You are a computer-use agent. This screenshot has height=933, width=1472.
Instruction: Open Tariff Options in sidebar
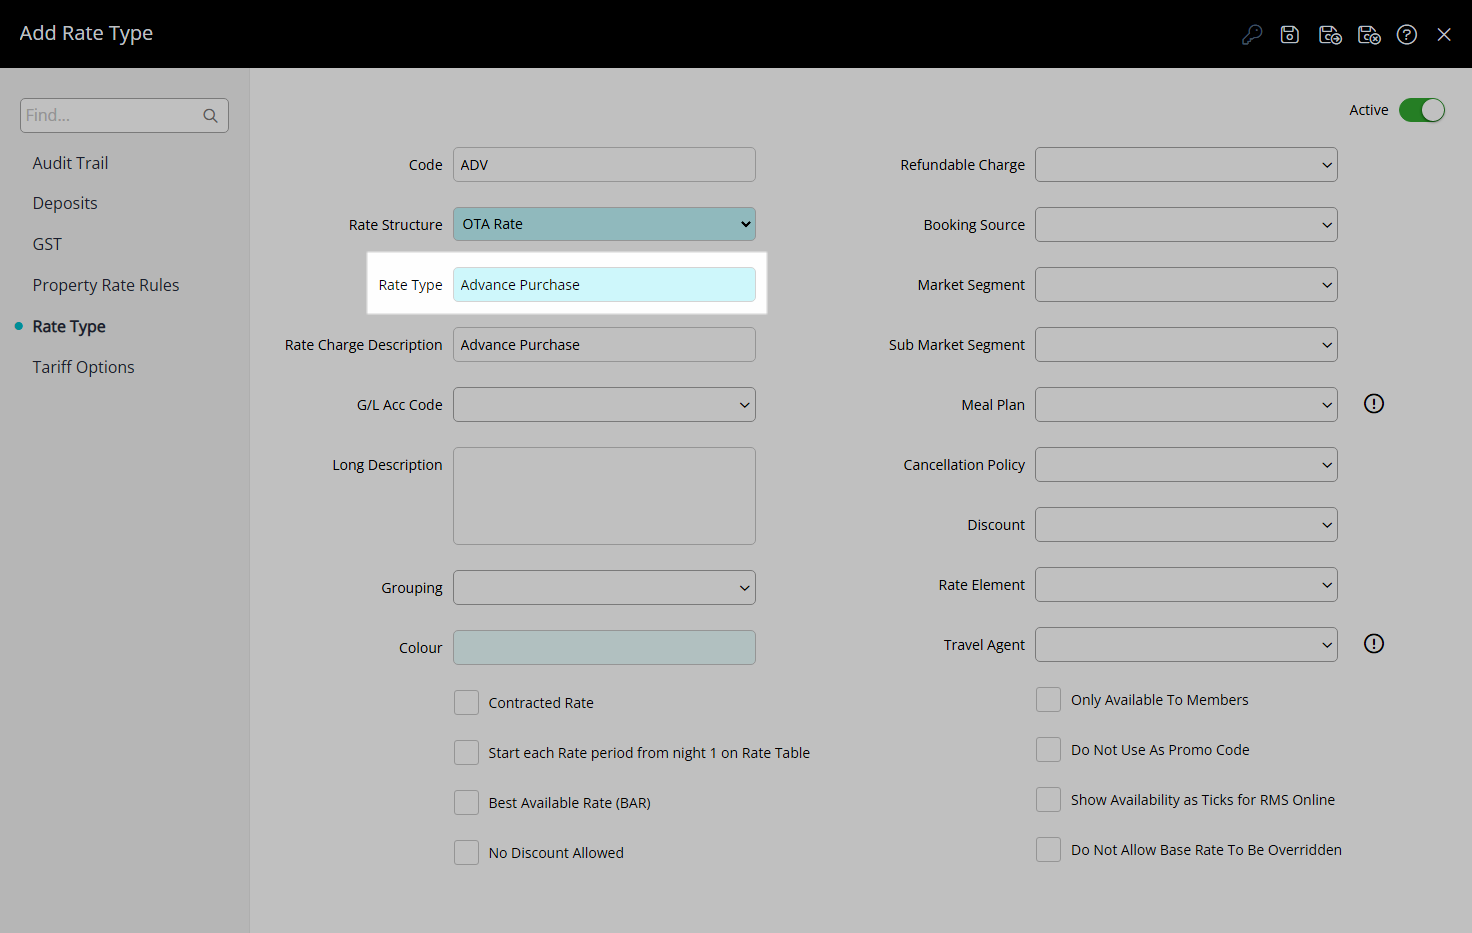click(x=83, y=367)
